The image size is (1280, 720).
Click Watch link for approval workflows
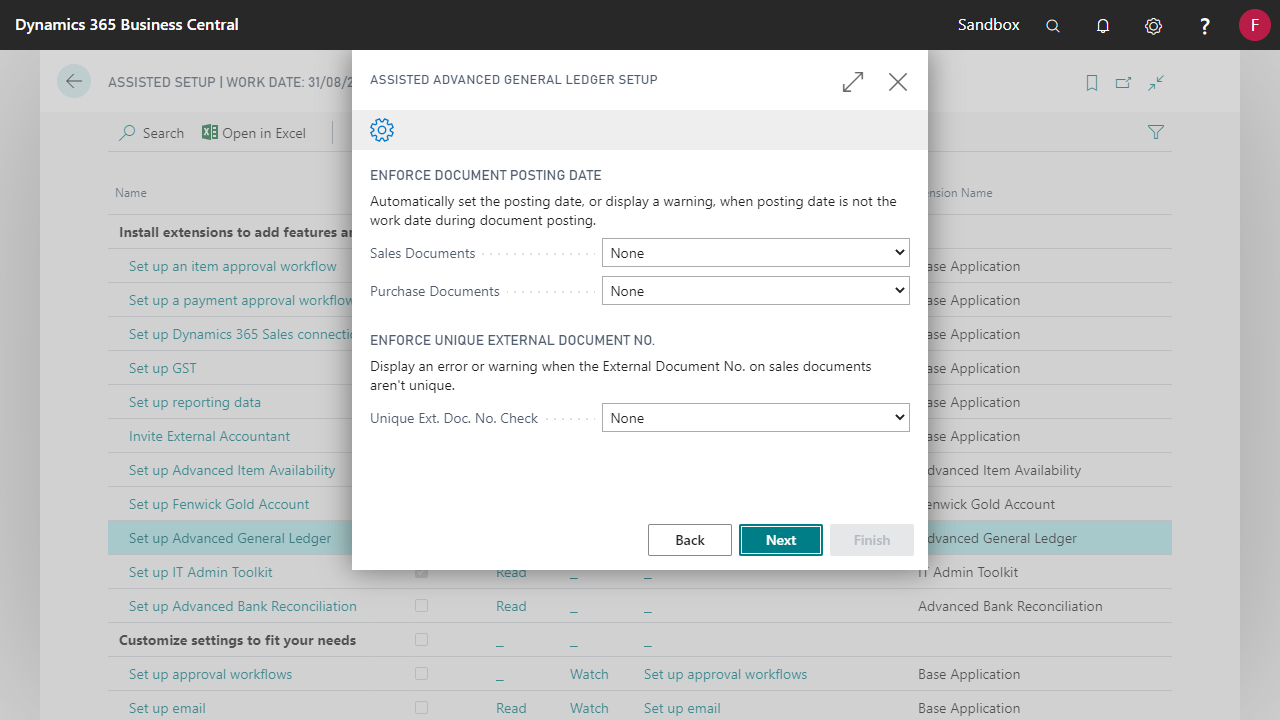point(589,674)
